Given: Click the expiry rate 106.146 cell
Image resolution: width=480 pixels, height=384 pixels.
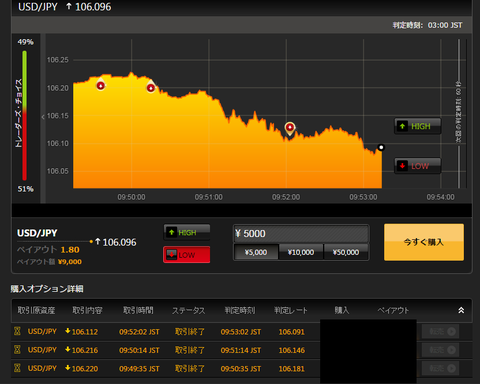Looking at the screenshot, I should click(x=292, y=350).
